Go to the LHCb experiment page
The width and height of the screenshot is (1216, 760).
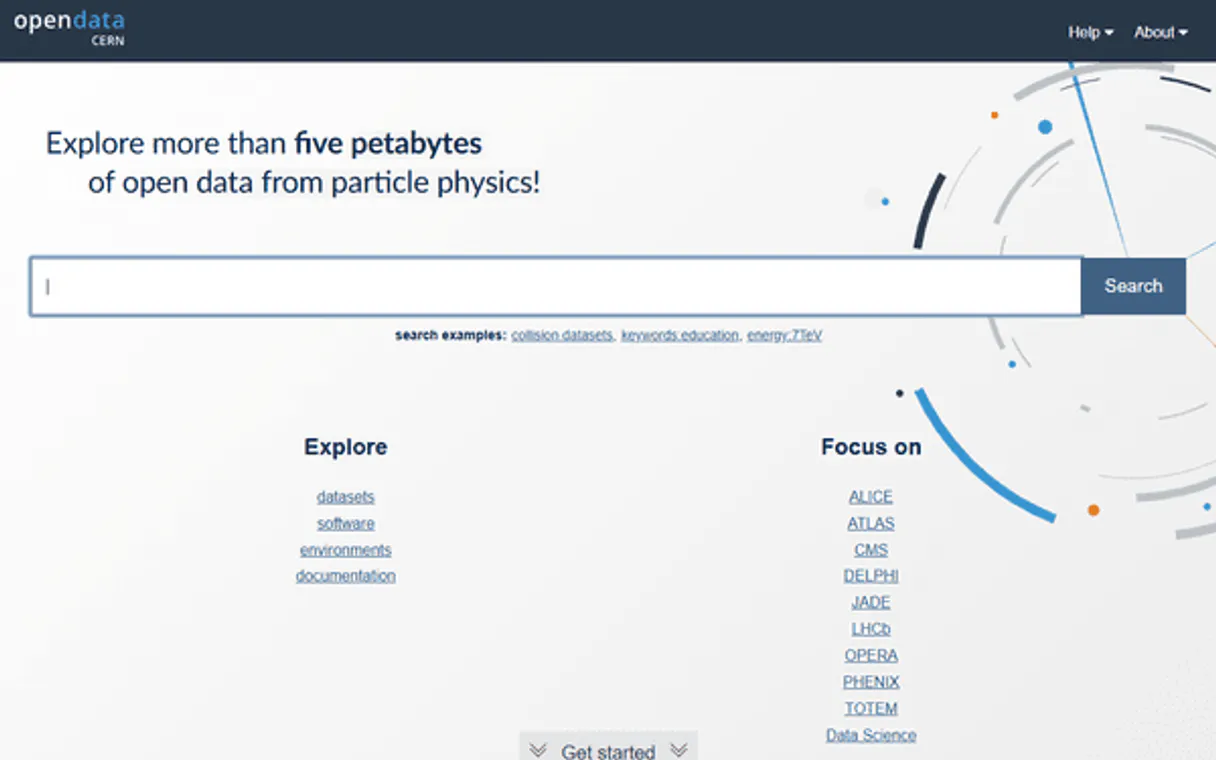(x=871, y=629)
